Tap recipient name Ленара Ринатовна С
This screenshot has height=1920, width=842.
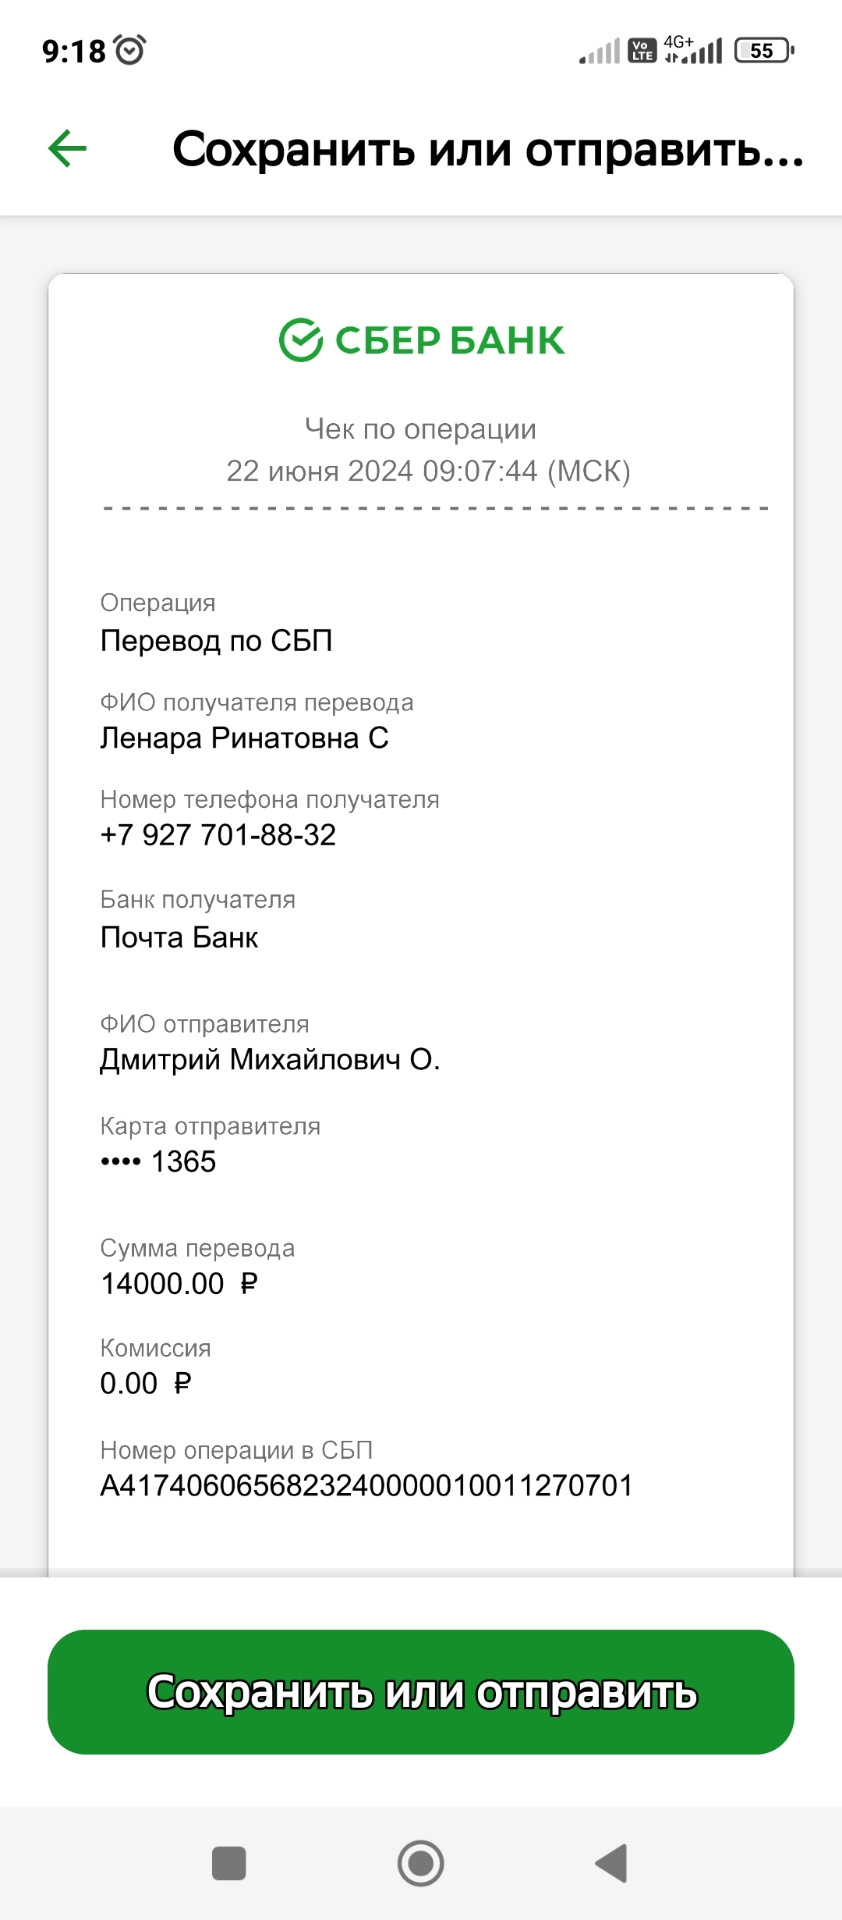244,738
